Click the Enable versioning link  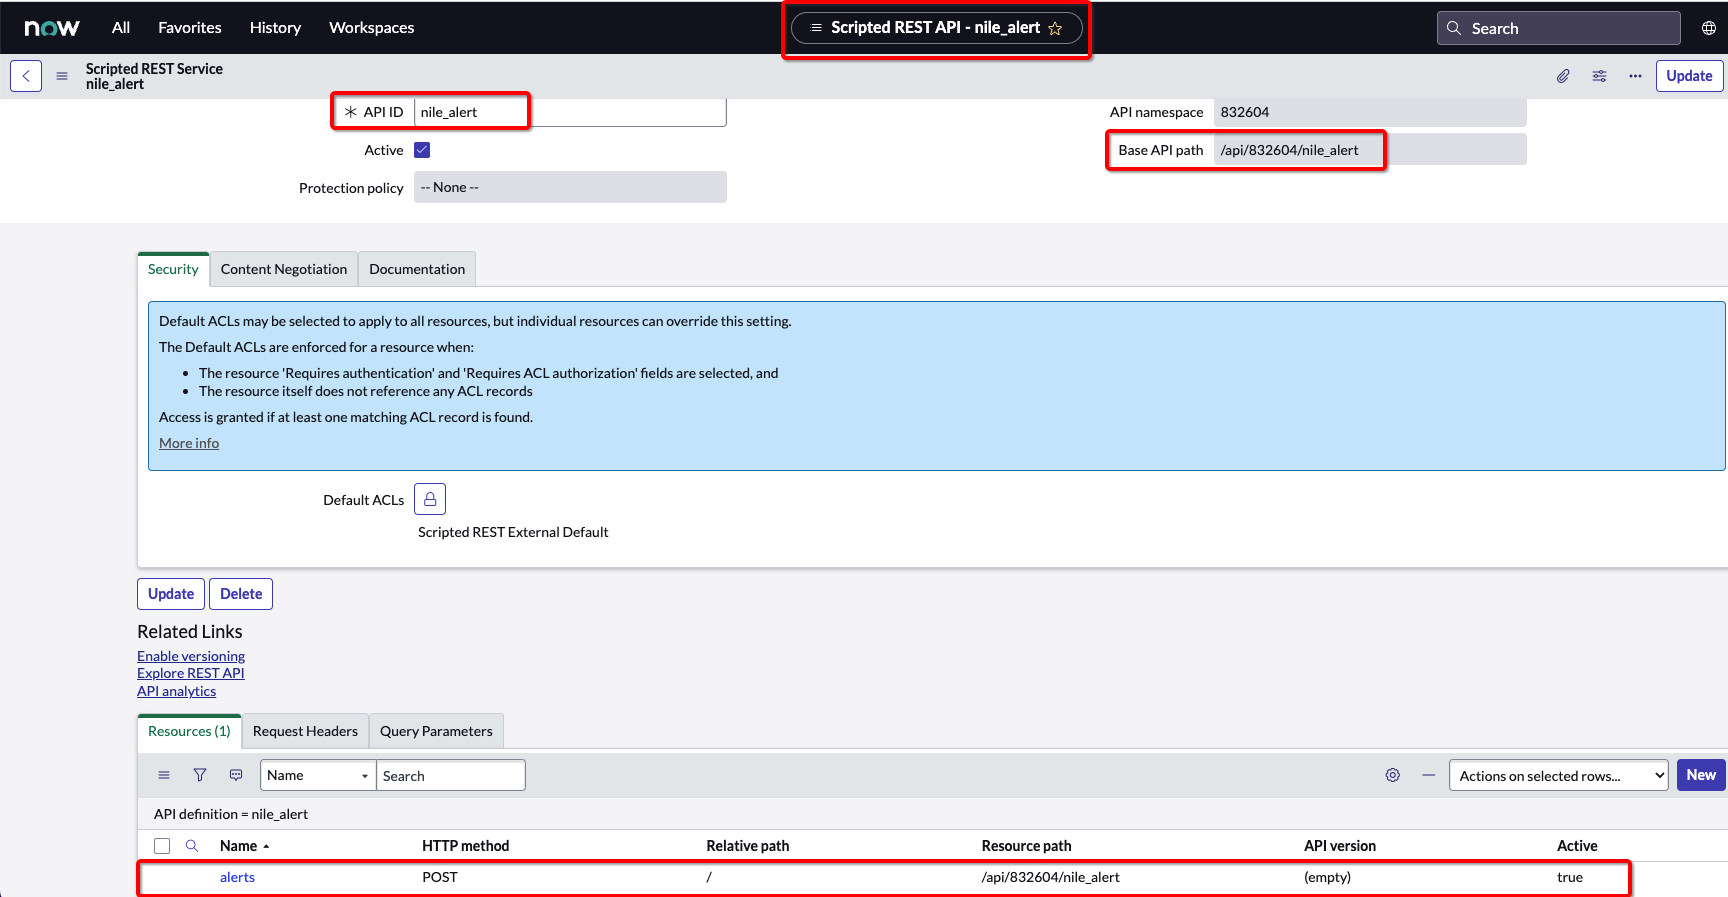pyautogui.click(x=191, y=656)
